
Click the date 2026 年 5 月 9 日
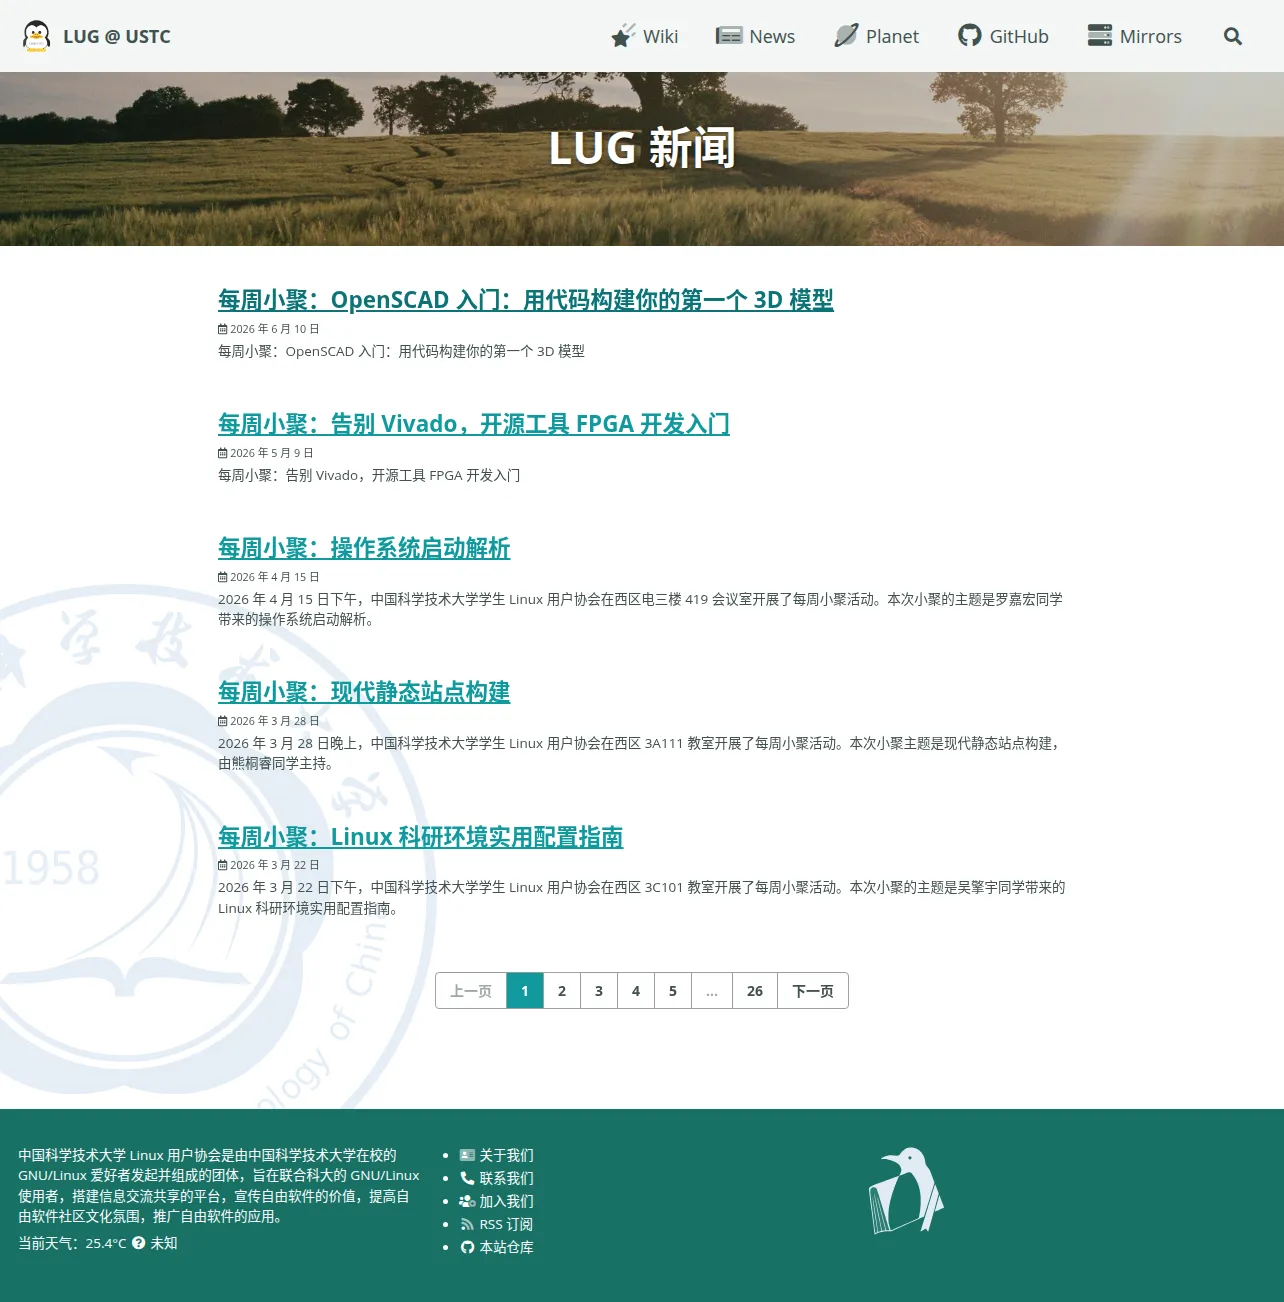272,453
